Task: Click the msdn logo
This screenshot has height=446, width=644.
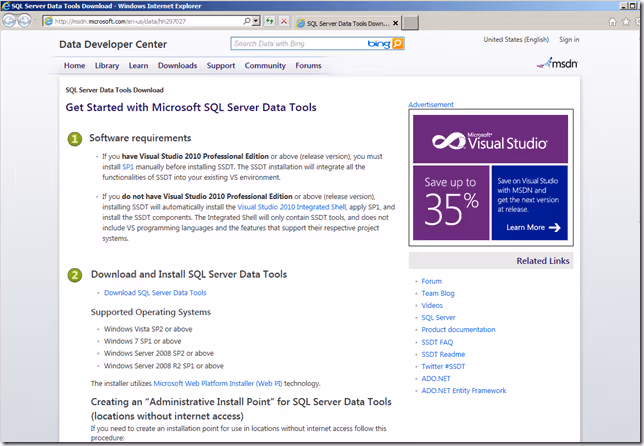Action: (557, 63)
